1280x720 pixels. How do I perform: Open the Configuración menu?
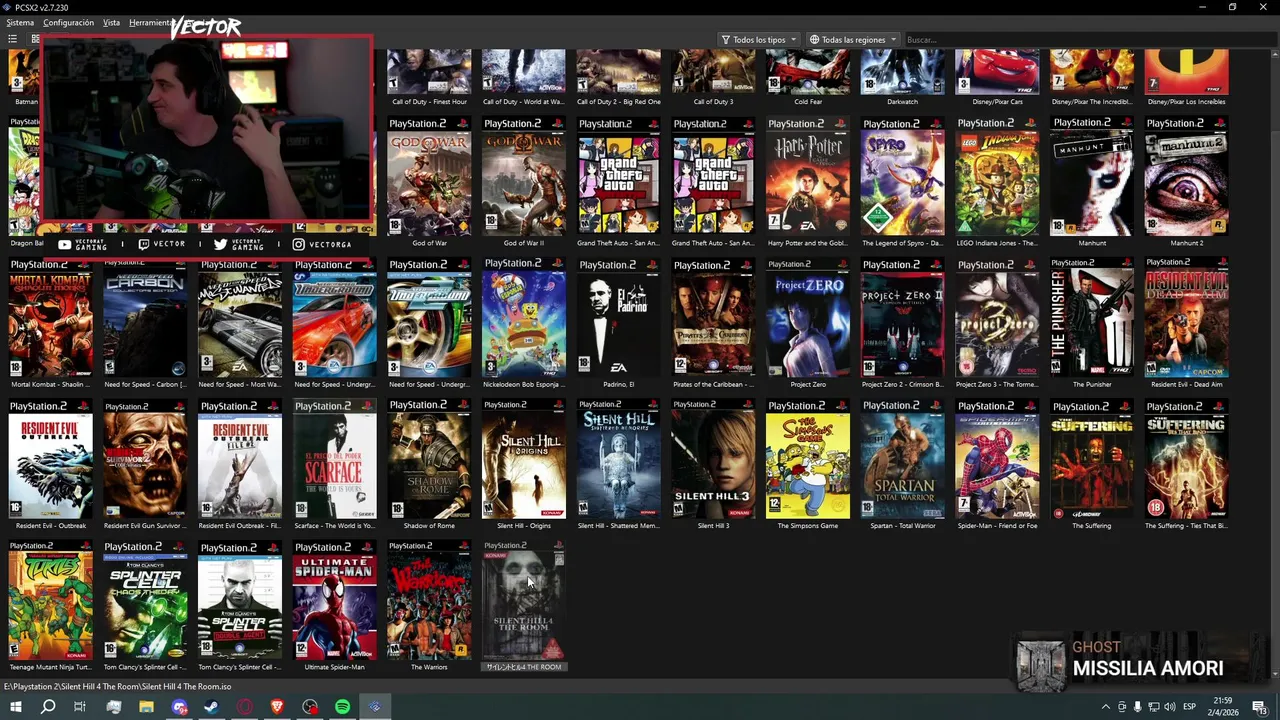(68, 22)
